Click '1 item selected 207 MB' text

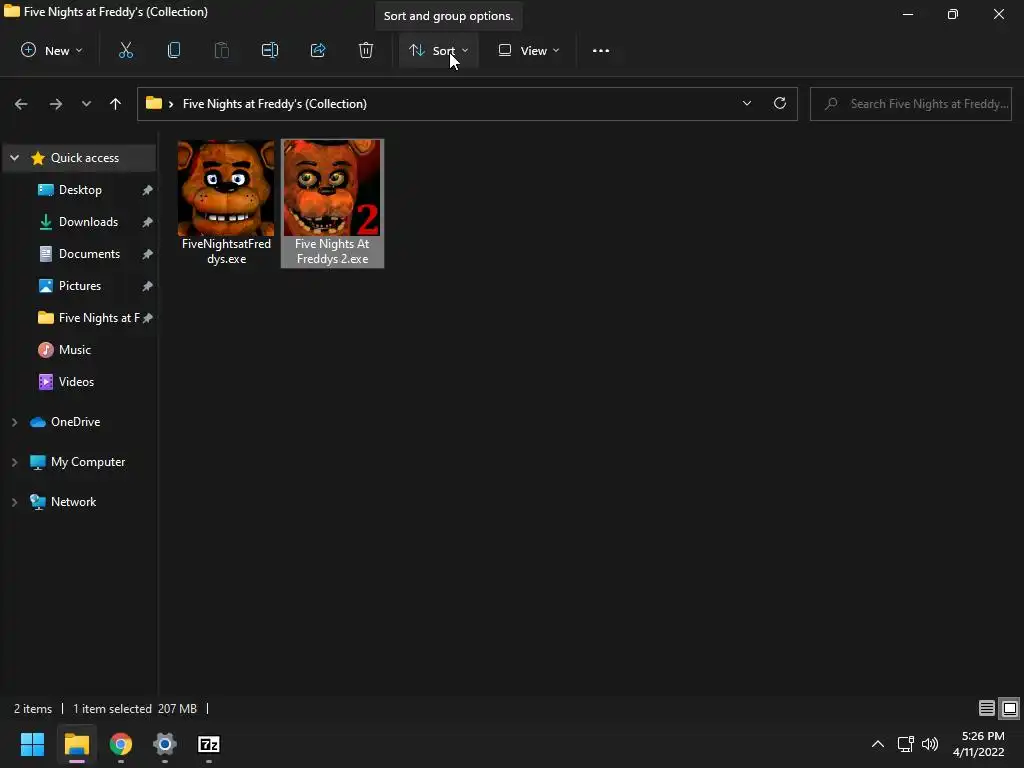coord(135,709)
